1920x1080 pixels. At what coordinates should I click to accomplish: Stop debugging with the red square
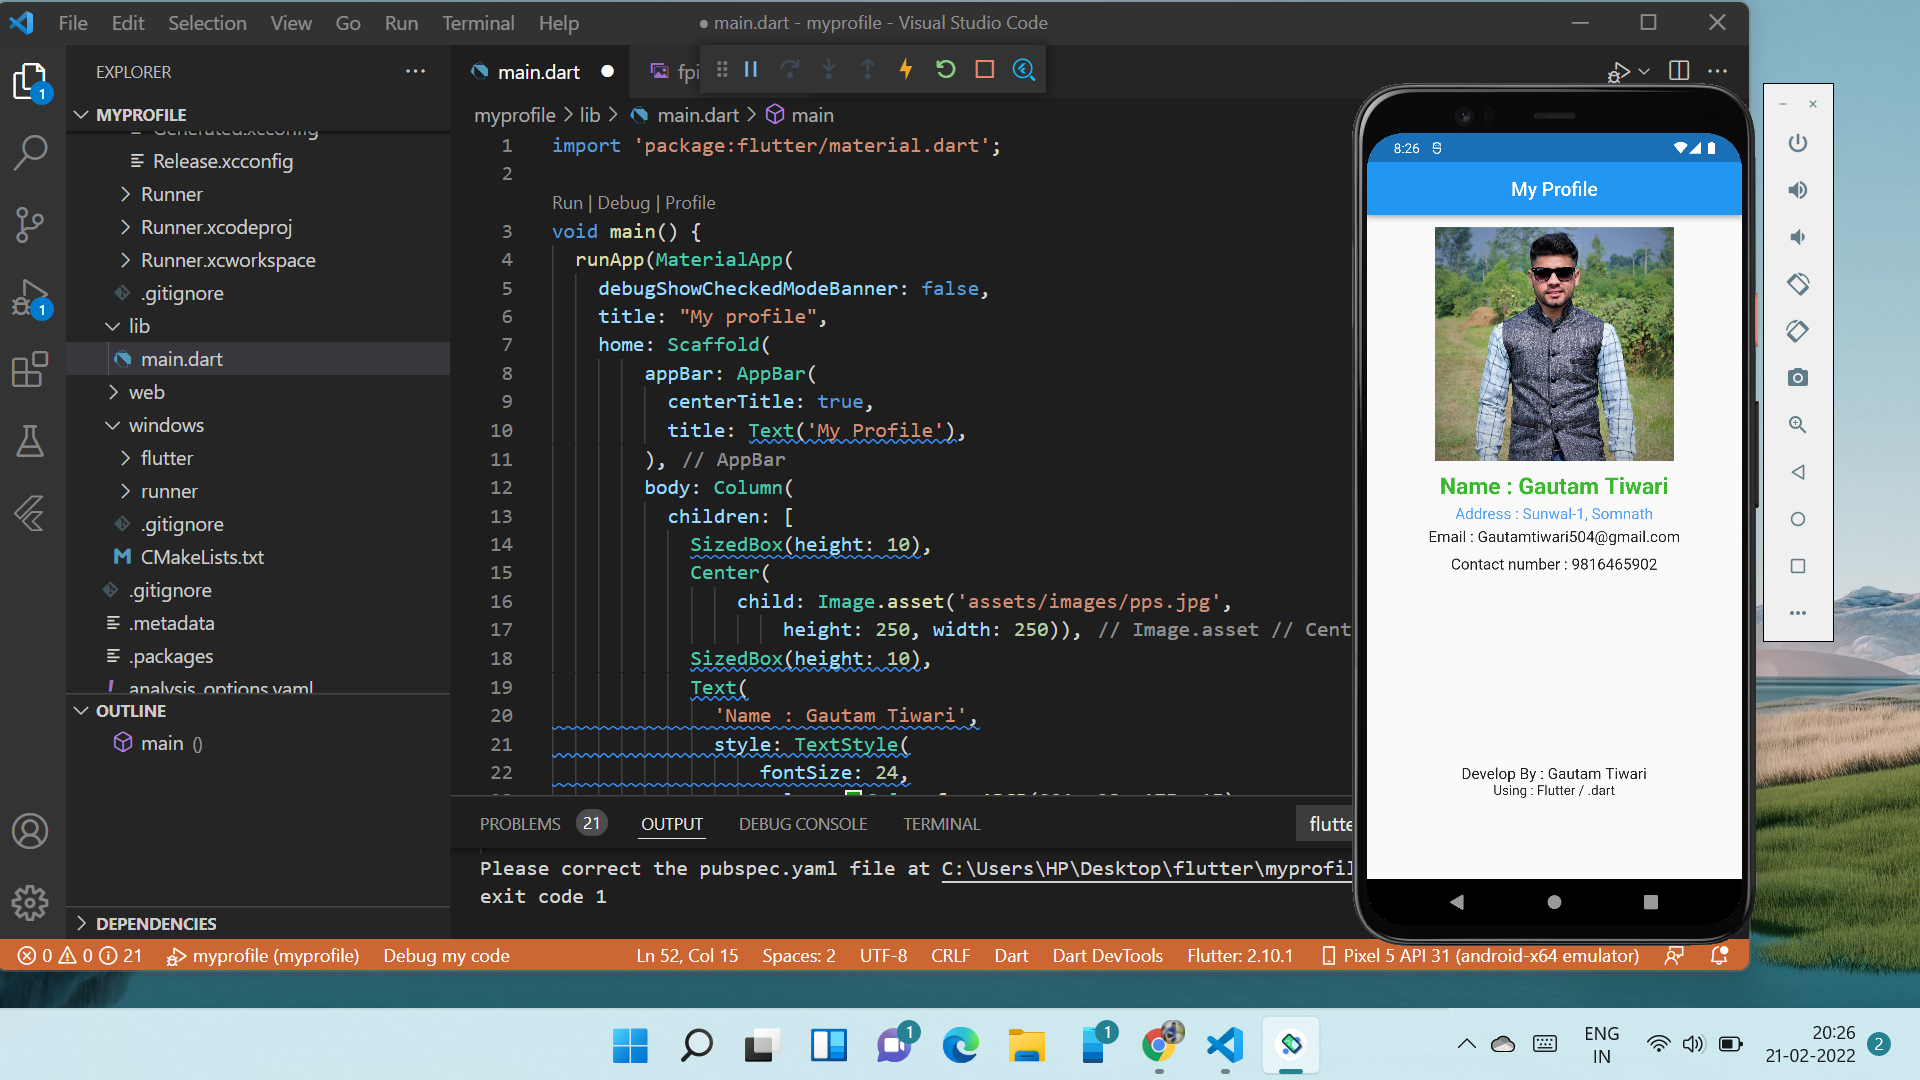point(985,69)
